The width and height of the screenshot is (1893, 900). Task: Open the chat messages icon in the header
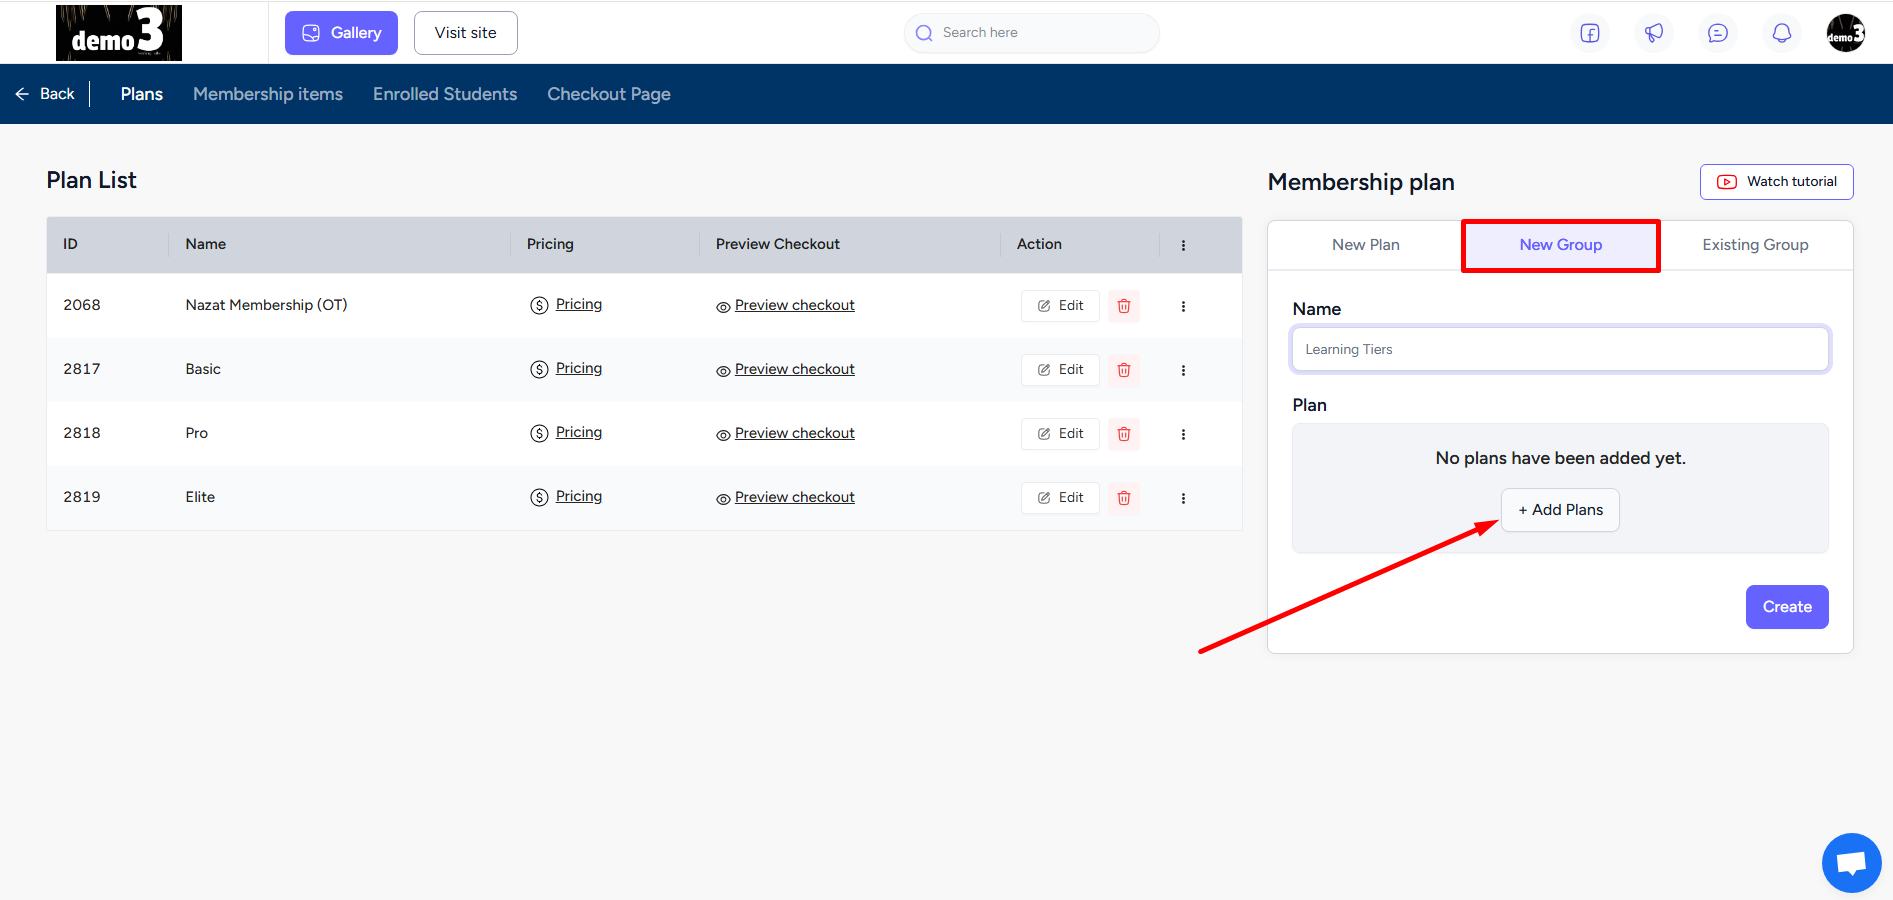coord(1718,33)
